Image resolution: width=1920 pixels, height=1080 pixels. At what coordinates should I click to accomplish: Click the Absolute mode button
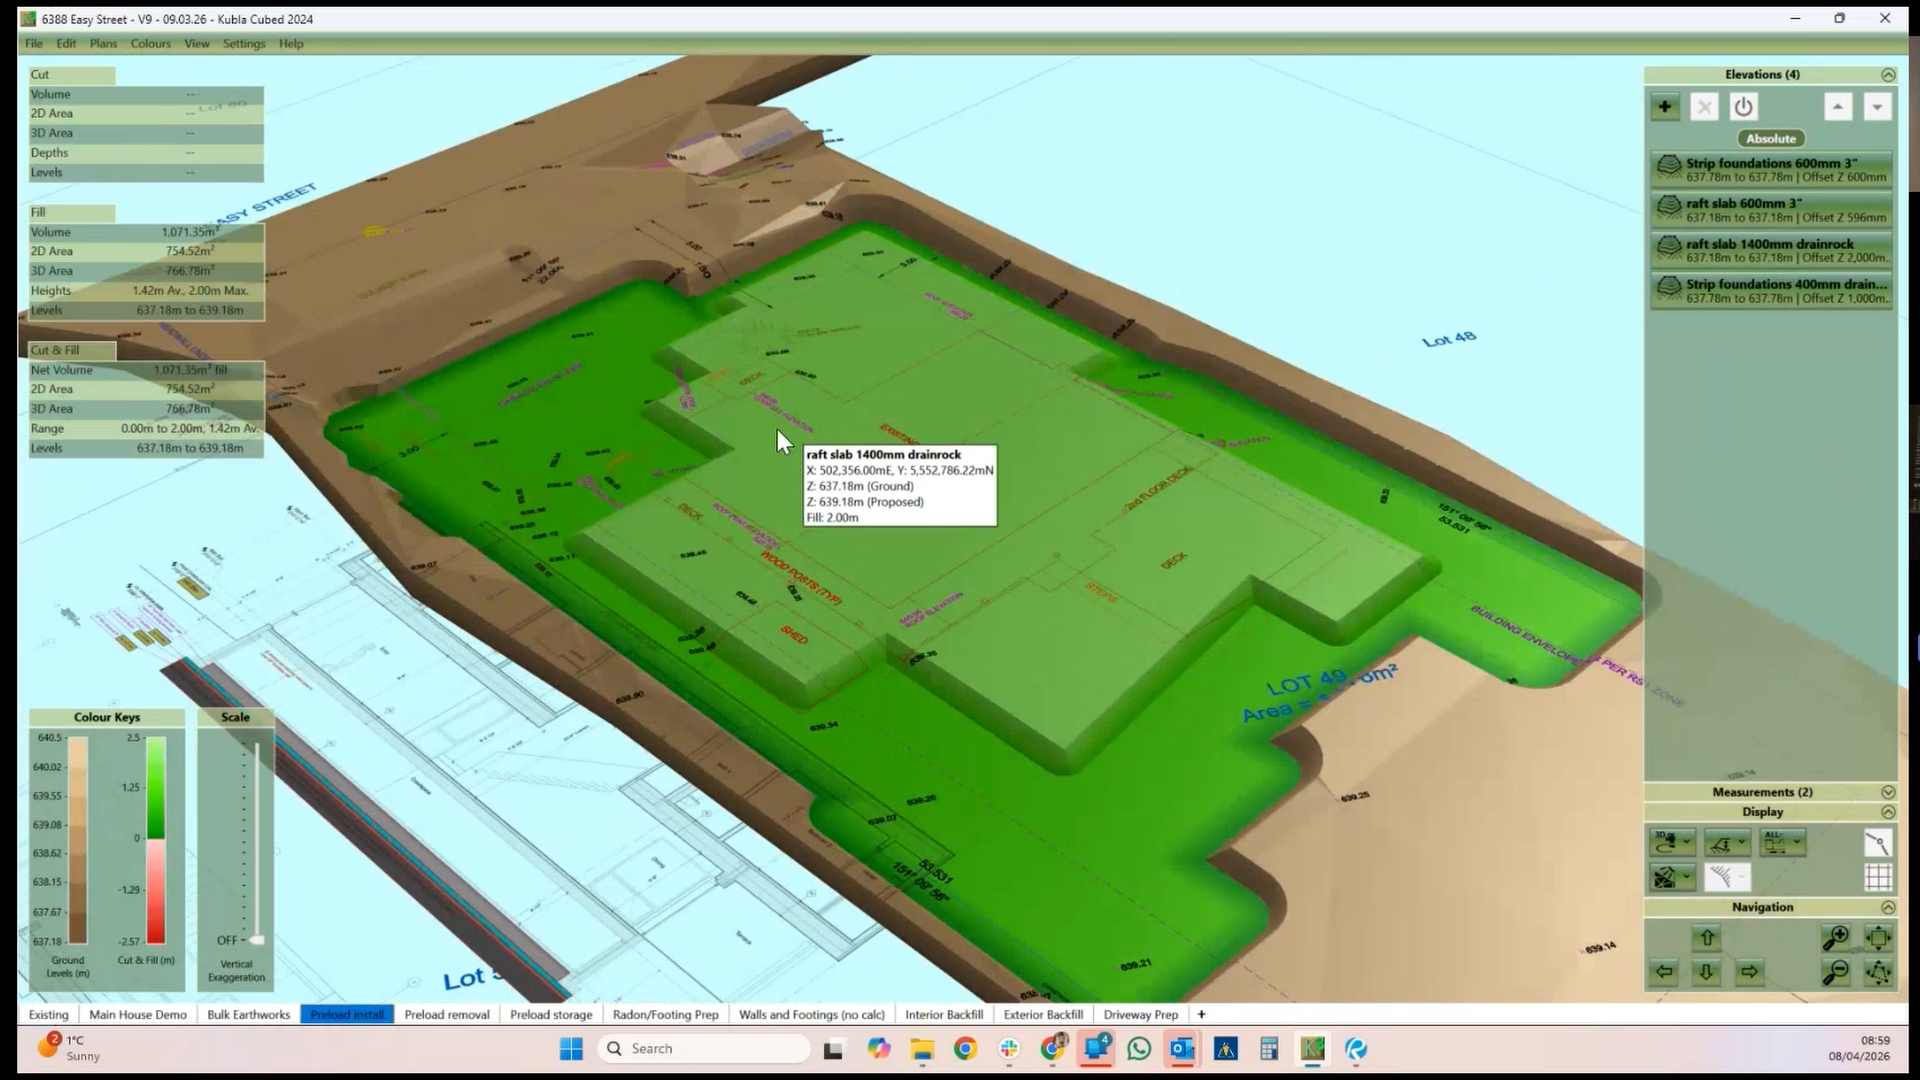pos(1770,139)
